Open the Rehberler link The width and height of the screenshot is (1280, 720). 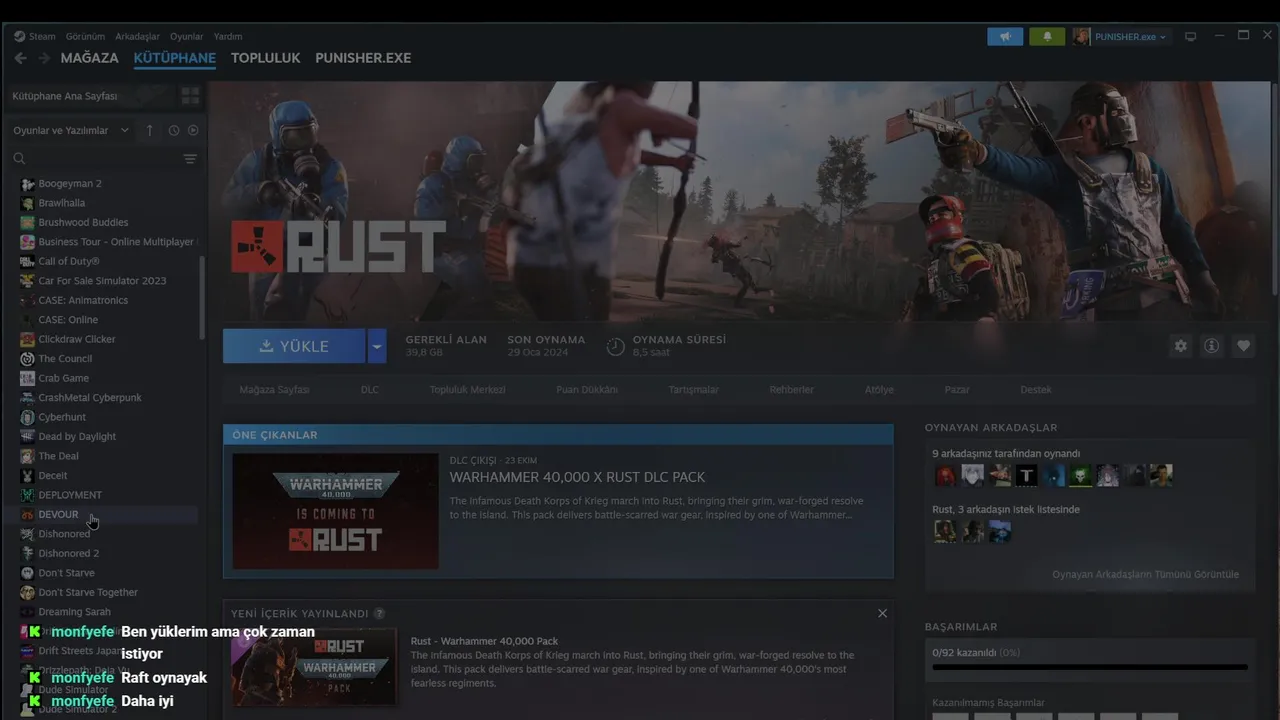pyautogui.click(x=791, y=390)
